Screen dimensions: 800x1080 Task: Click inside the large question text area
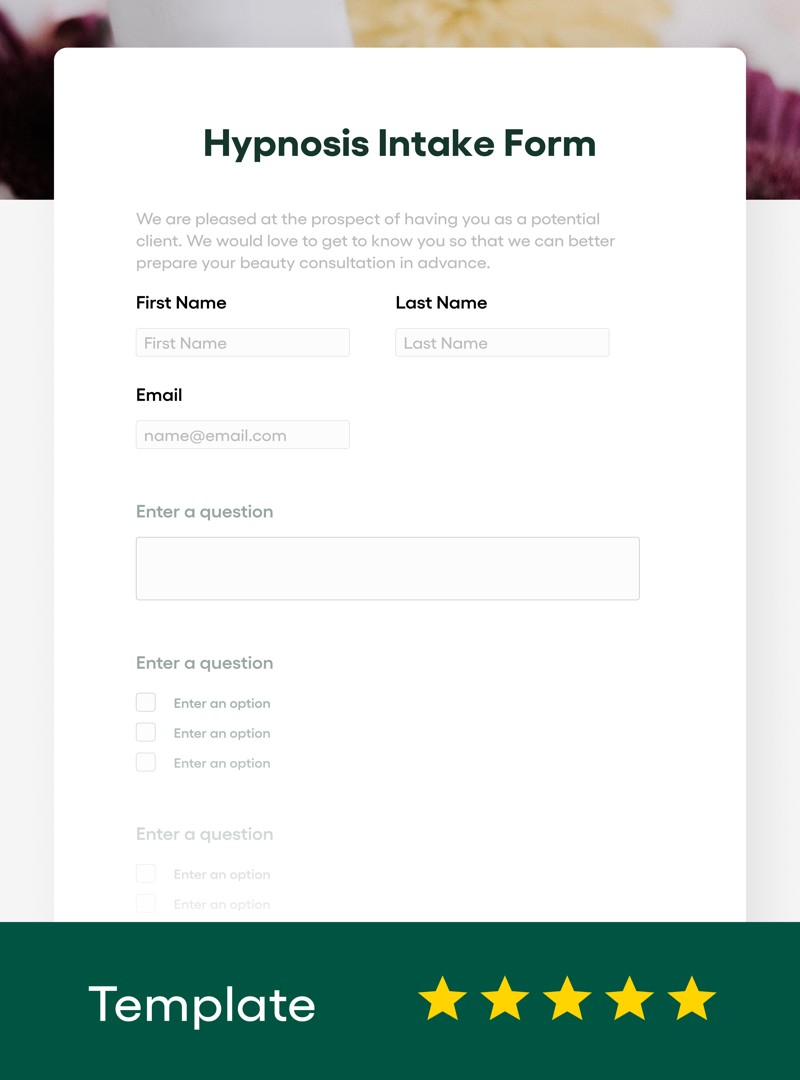pyautogui.click(x=388, y=567)
